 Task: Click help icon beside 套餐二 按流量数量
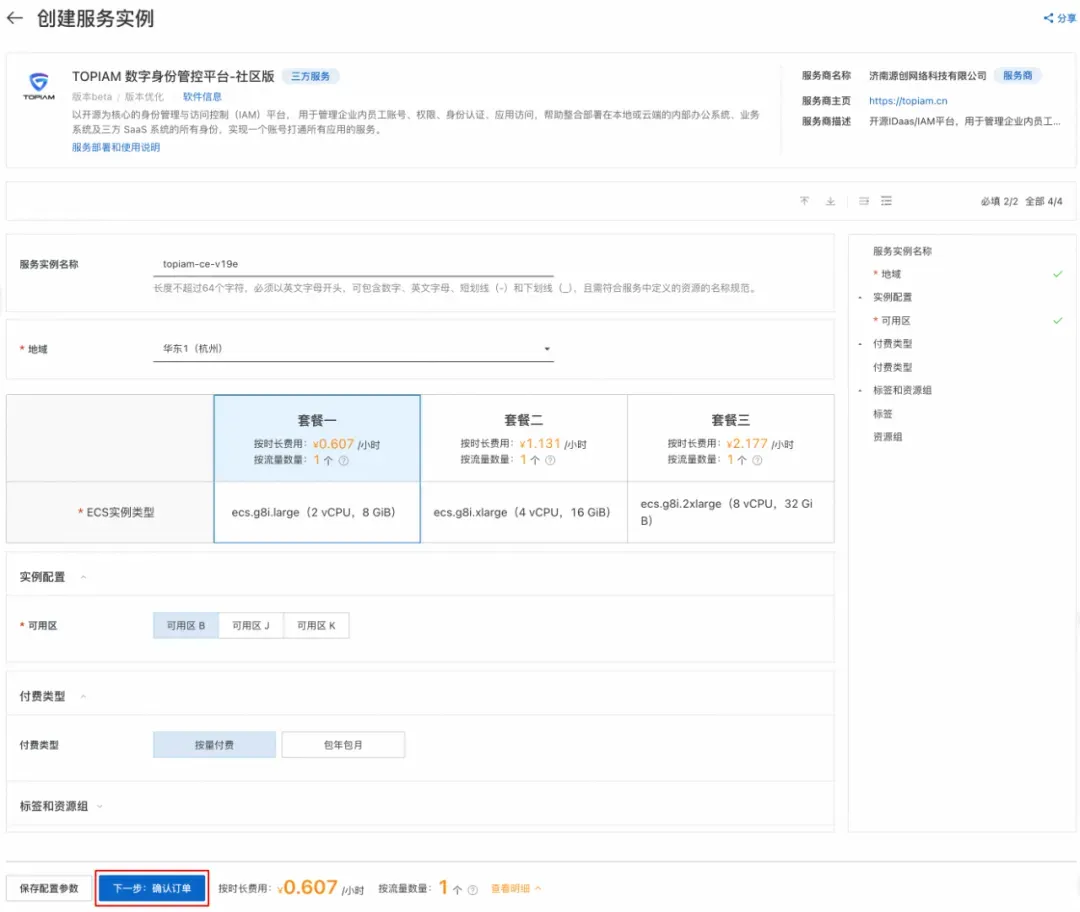(x=550, y=460)
